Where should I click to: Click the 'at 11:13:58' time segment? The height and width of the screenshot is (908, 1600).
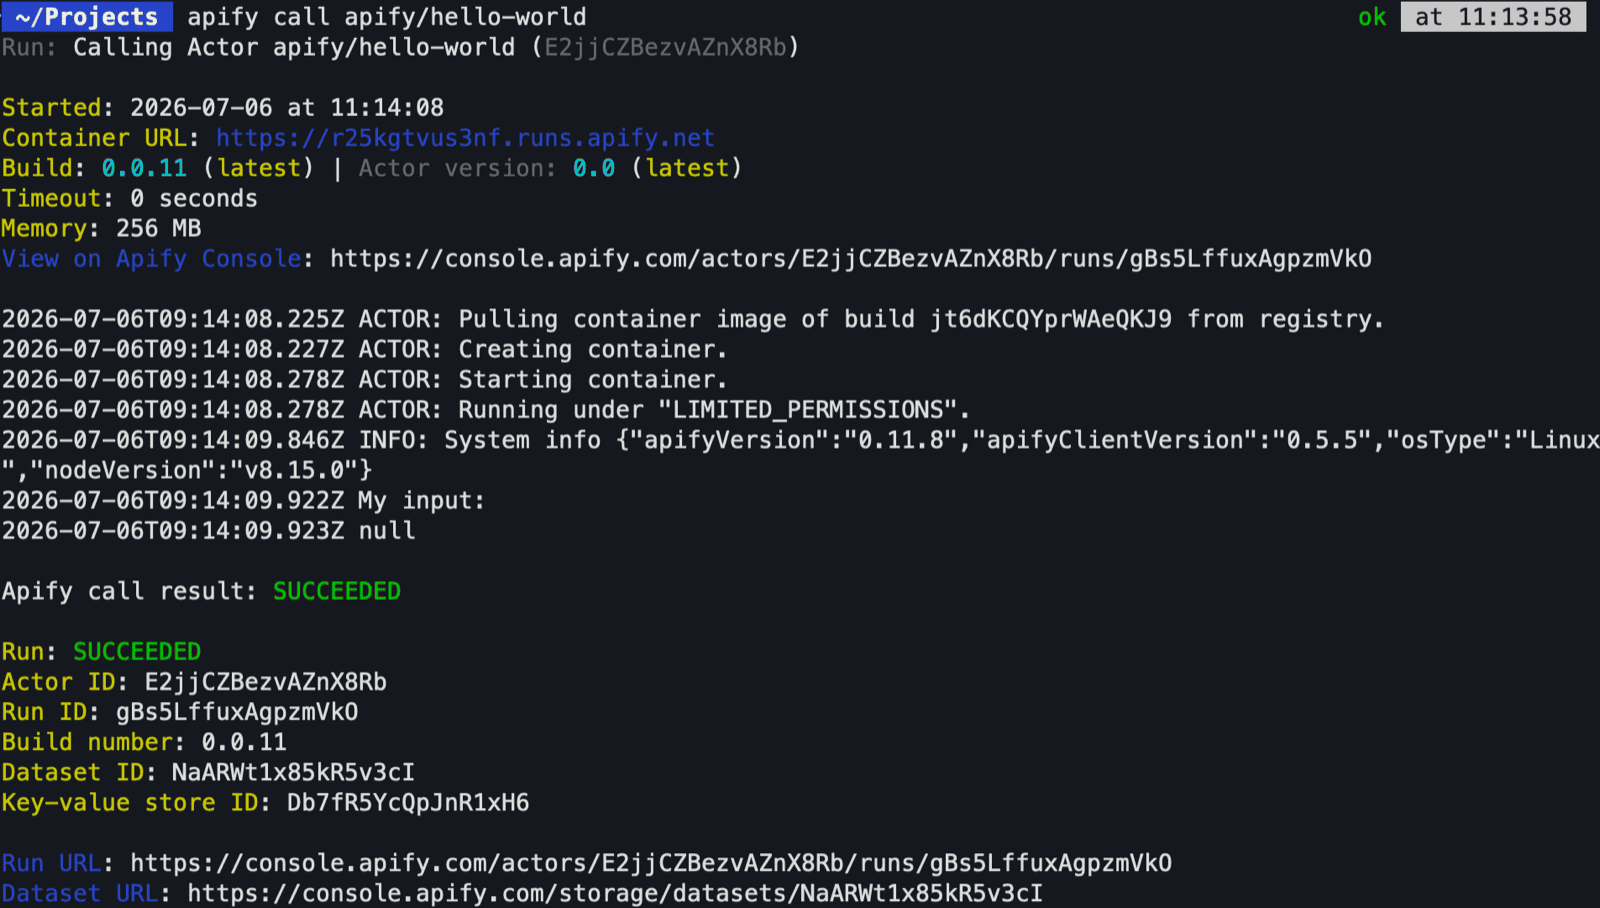pos(1493,17)
